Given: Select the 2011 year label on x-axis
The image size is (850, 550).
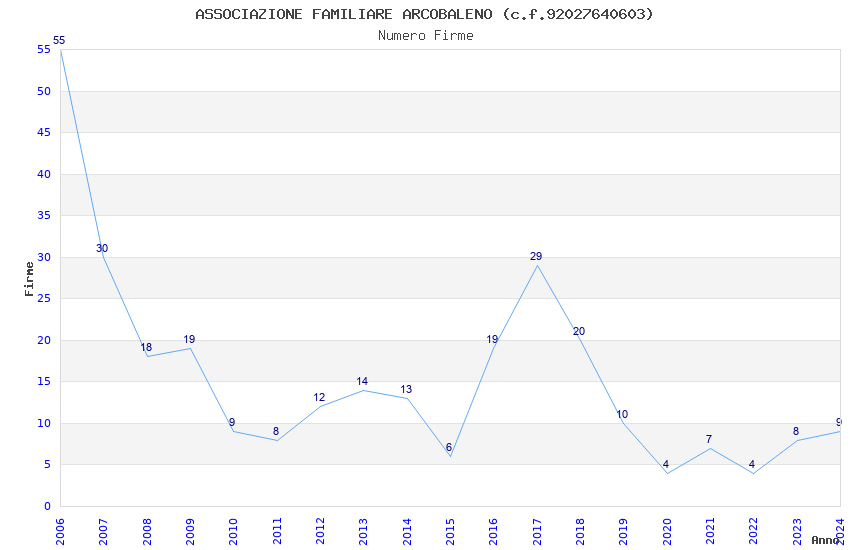Looking at the screenshot, I should click(x=276, y=532).
